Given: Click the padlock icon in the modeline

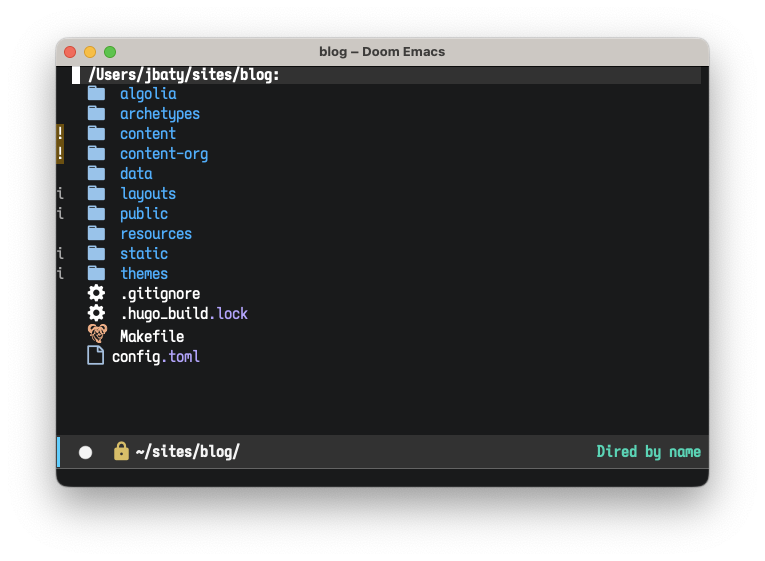Looking at the screenshot, I should click(121, 451).
